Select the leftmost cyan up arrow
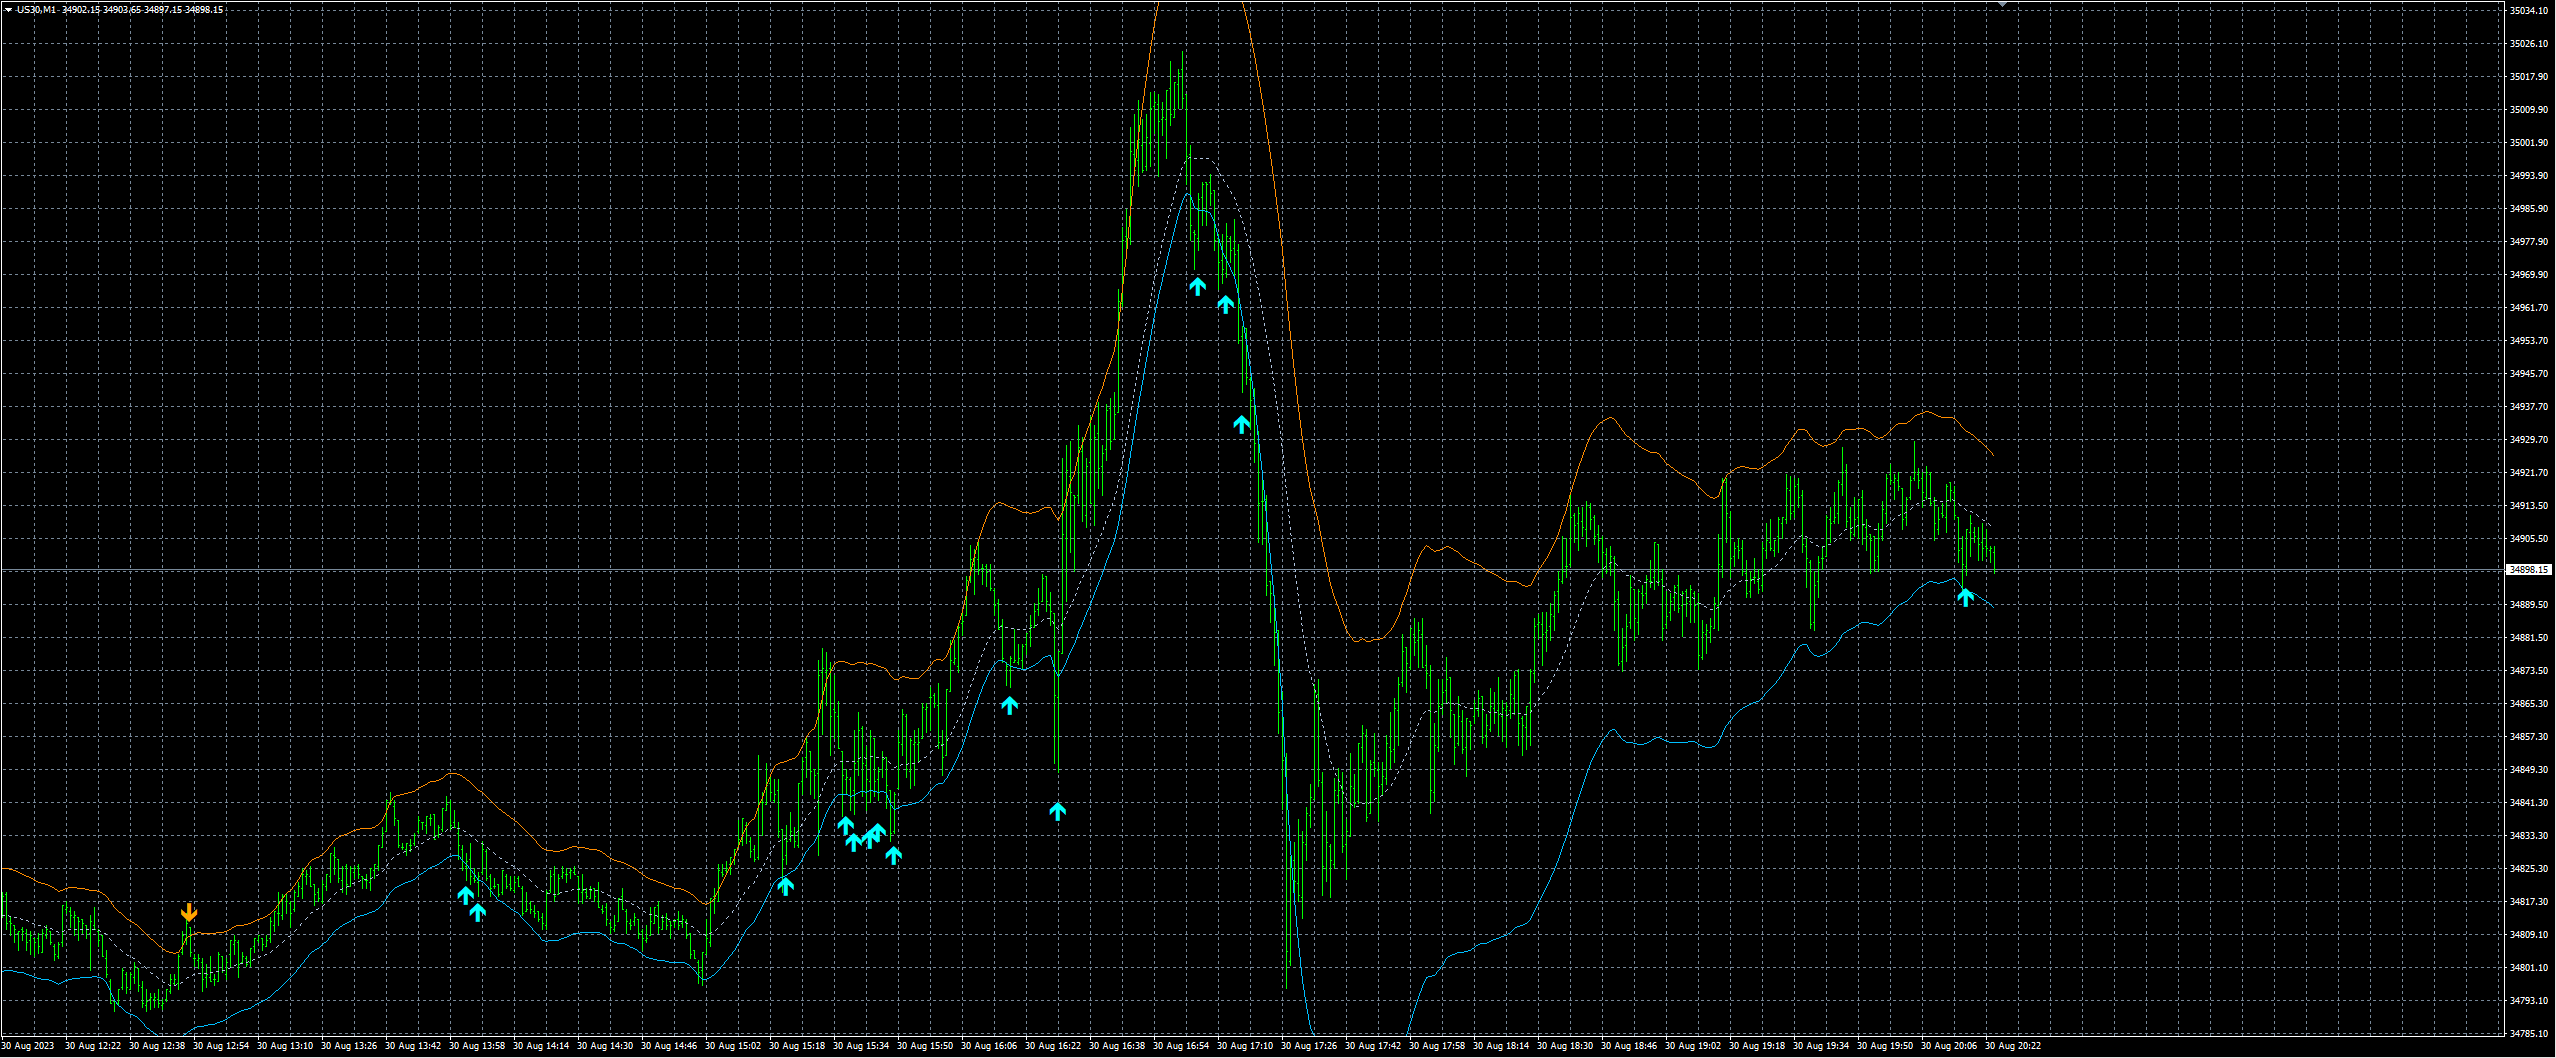This screenshot has width=2556, height=1058. coord(465,895)
